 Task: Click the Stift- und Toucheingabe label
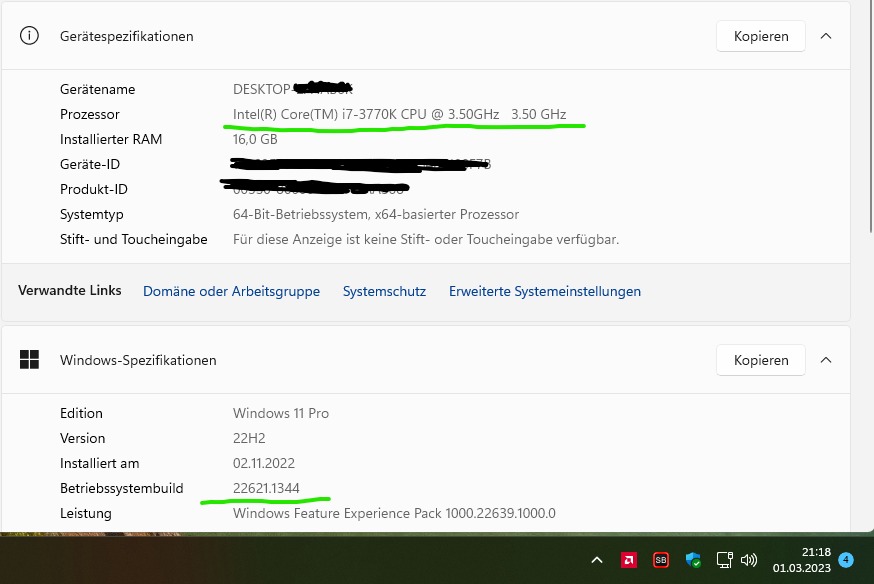tap(134, 240)
